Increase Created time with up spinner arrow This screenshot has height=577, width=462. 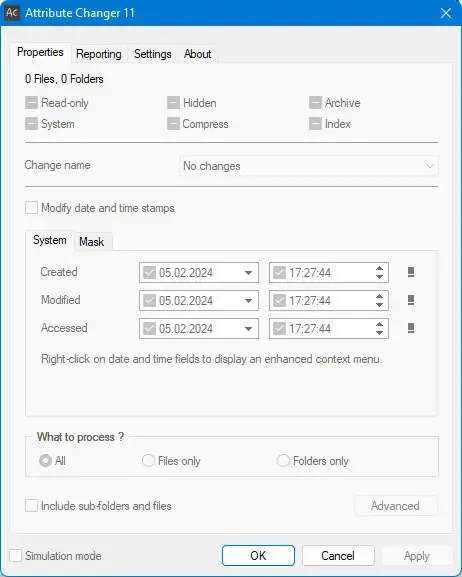click(x=380, y=268)
